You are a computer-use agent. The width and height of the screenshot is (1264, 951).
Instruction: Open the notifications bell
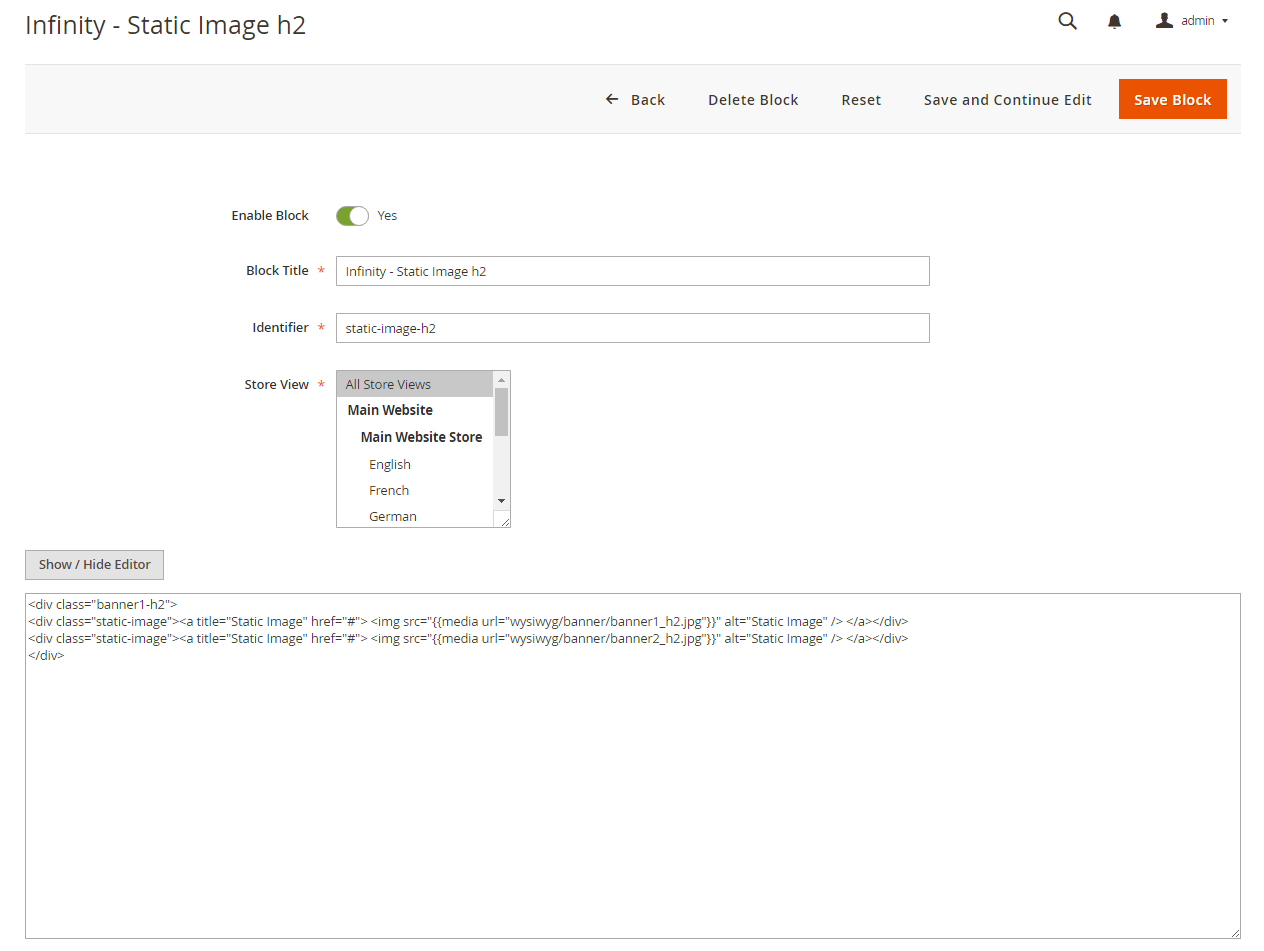[x=1114, y=21]
